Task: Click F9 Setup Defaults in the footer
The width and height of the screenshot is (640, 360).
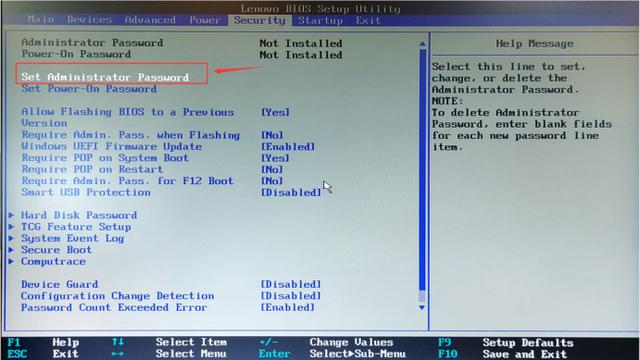Action: tap(506, 342)
